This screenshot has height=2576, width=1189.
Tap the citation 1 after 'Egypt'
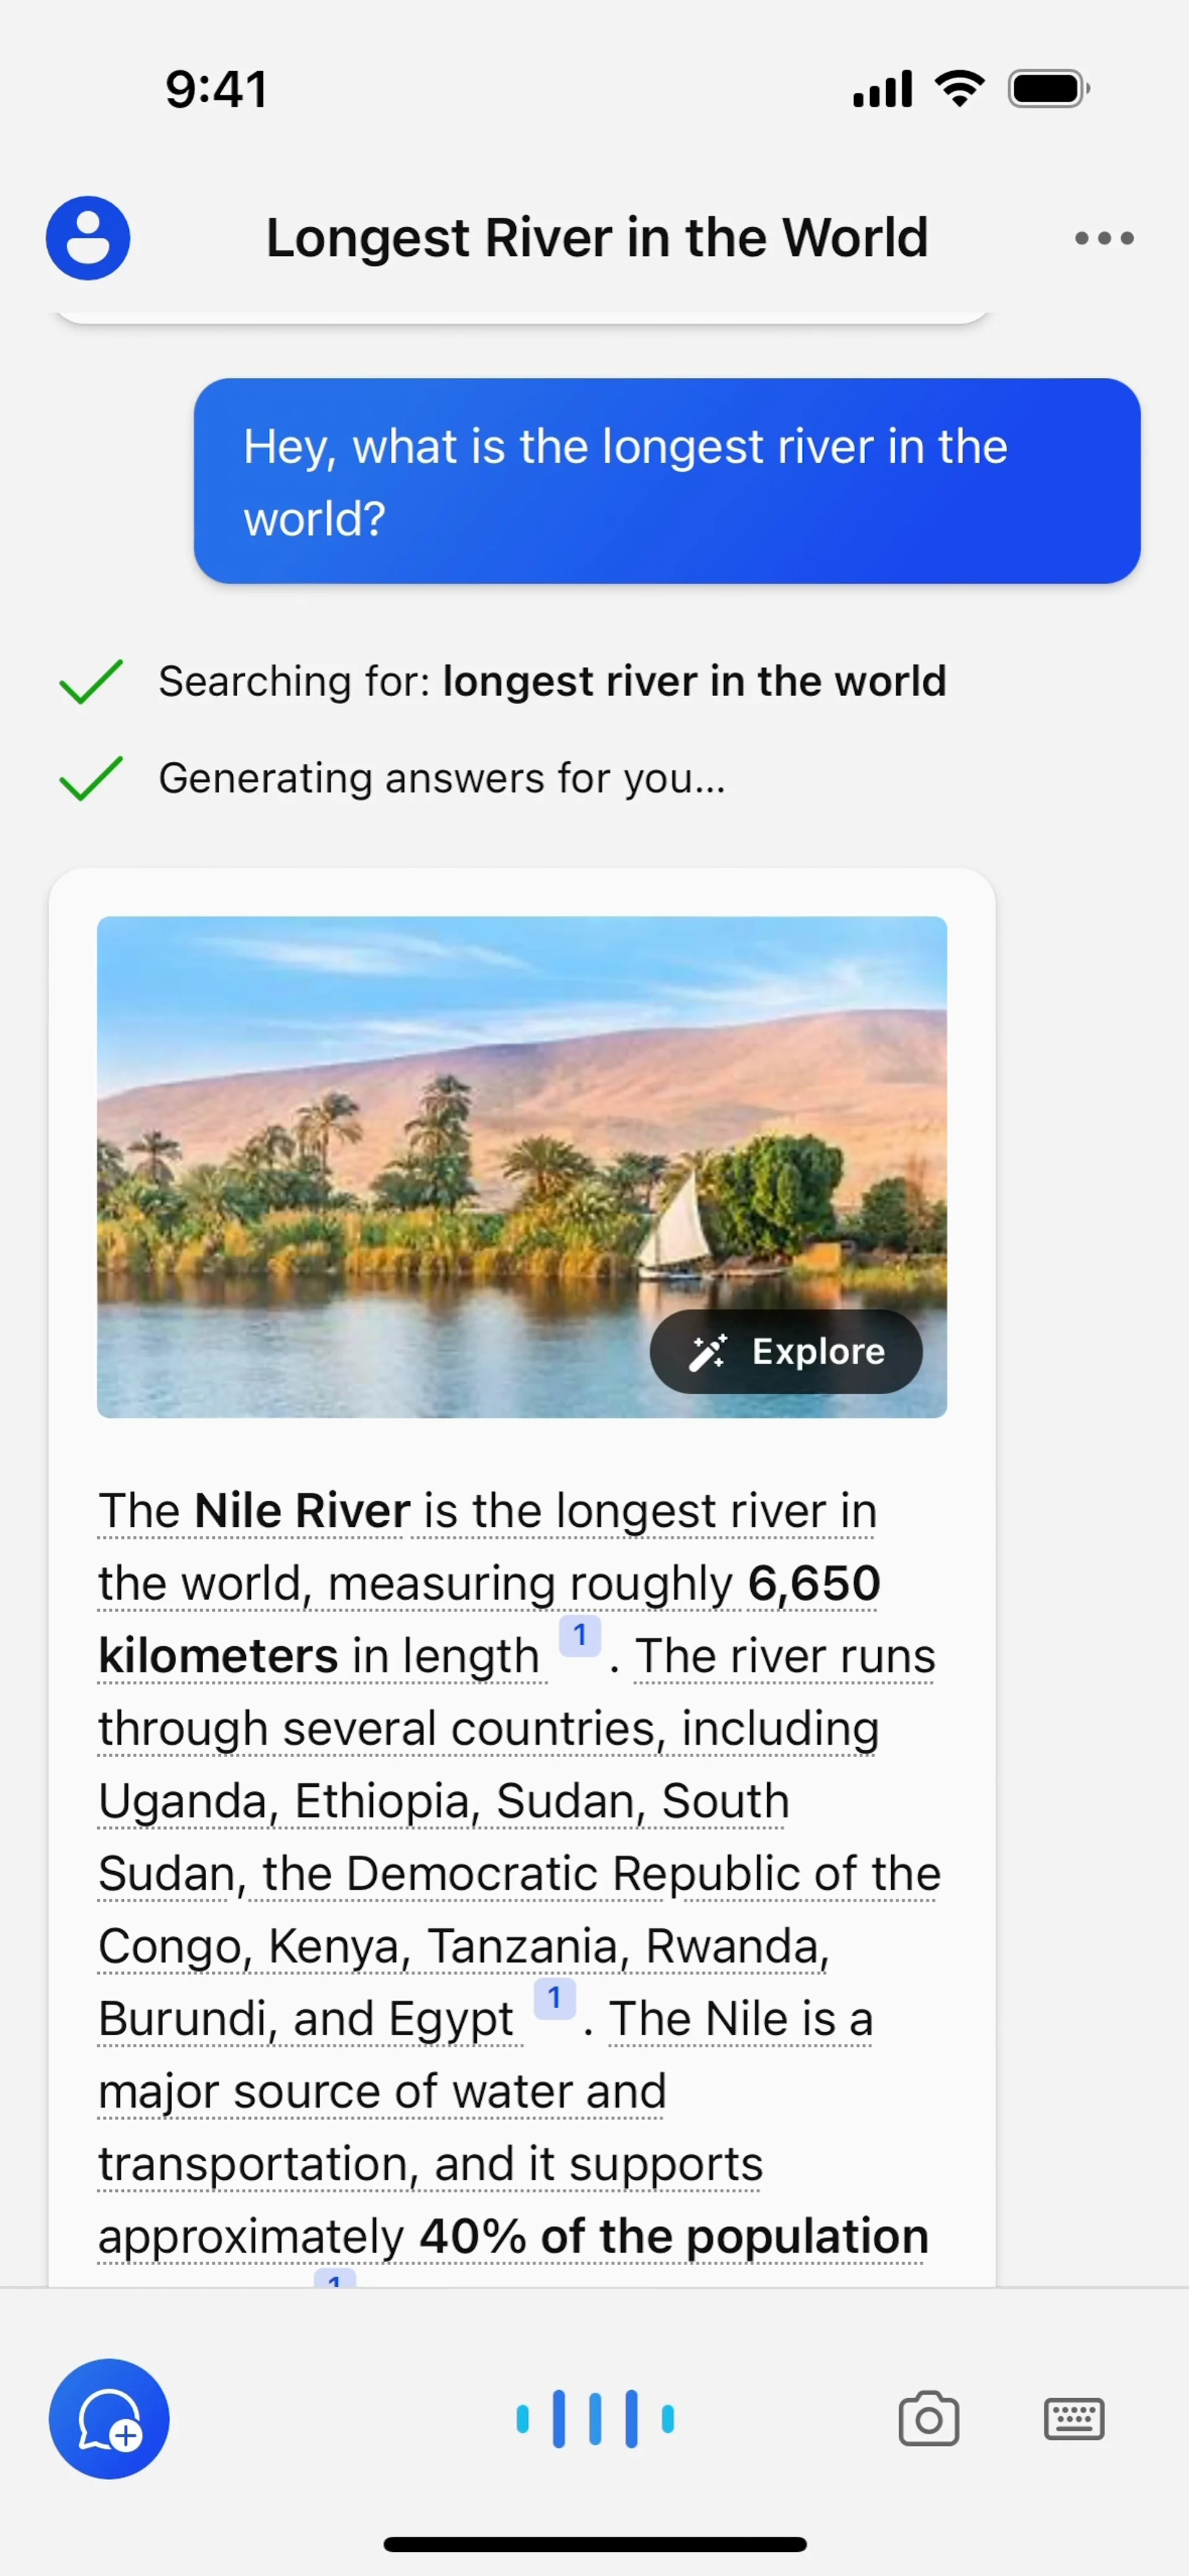tap(554, 1998)
